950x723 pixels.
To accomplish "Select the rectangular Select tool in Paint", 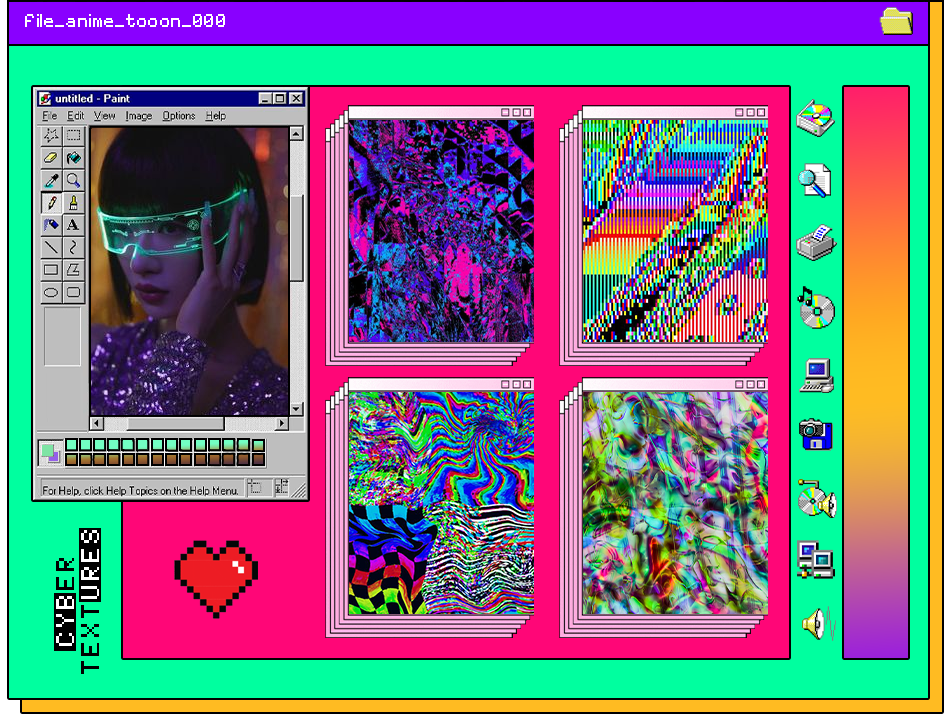I will coord(73,135).
